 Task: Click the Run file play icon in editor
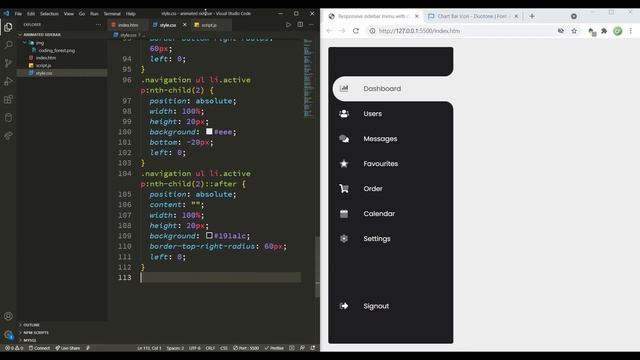289,24
